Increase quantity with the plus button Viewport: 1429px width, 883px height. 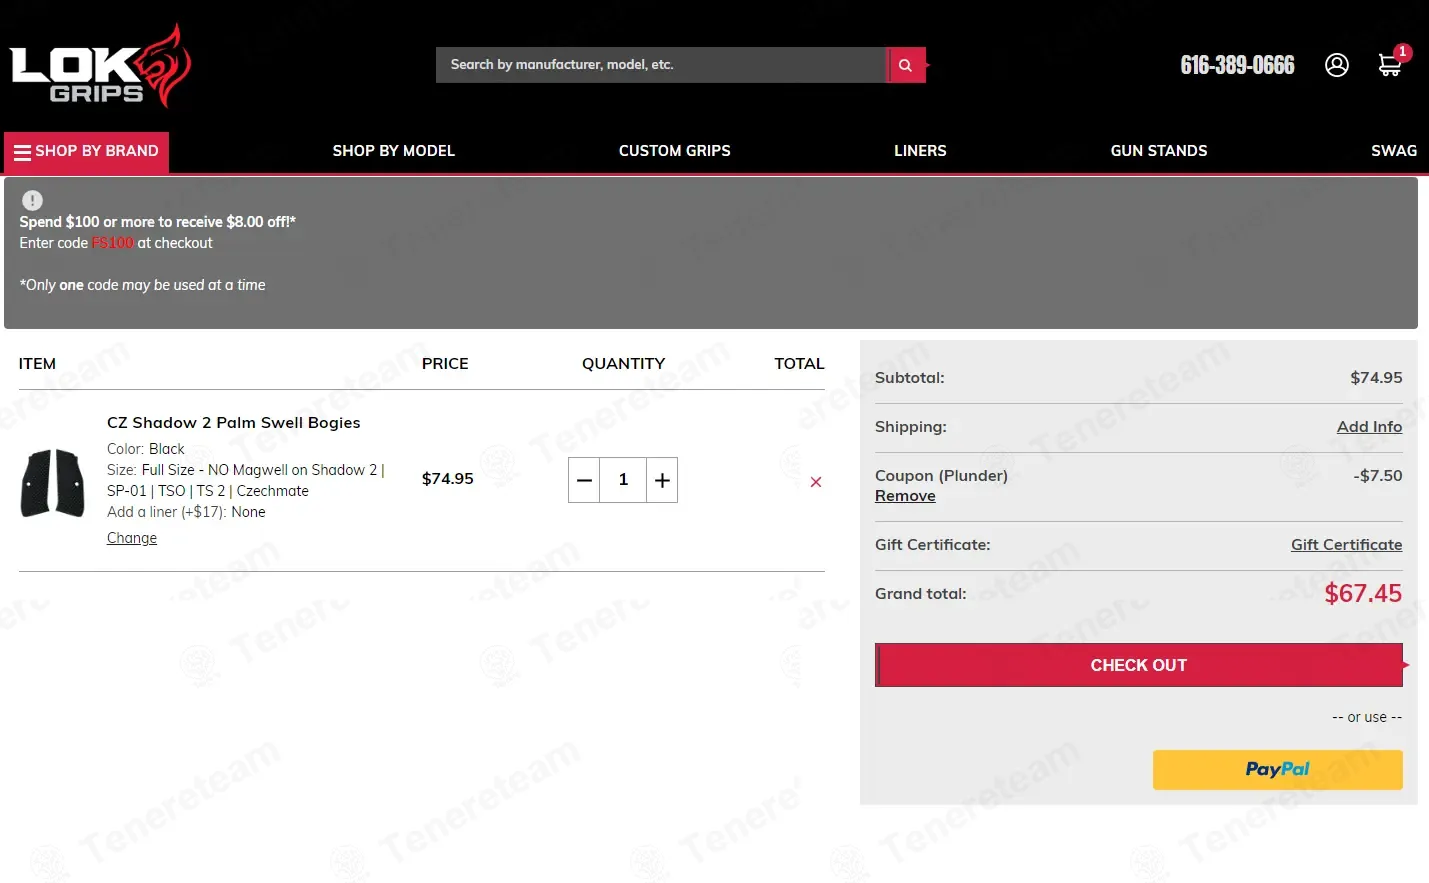(x=662, y=480)
